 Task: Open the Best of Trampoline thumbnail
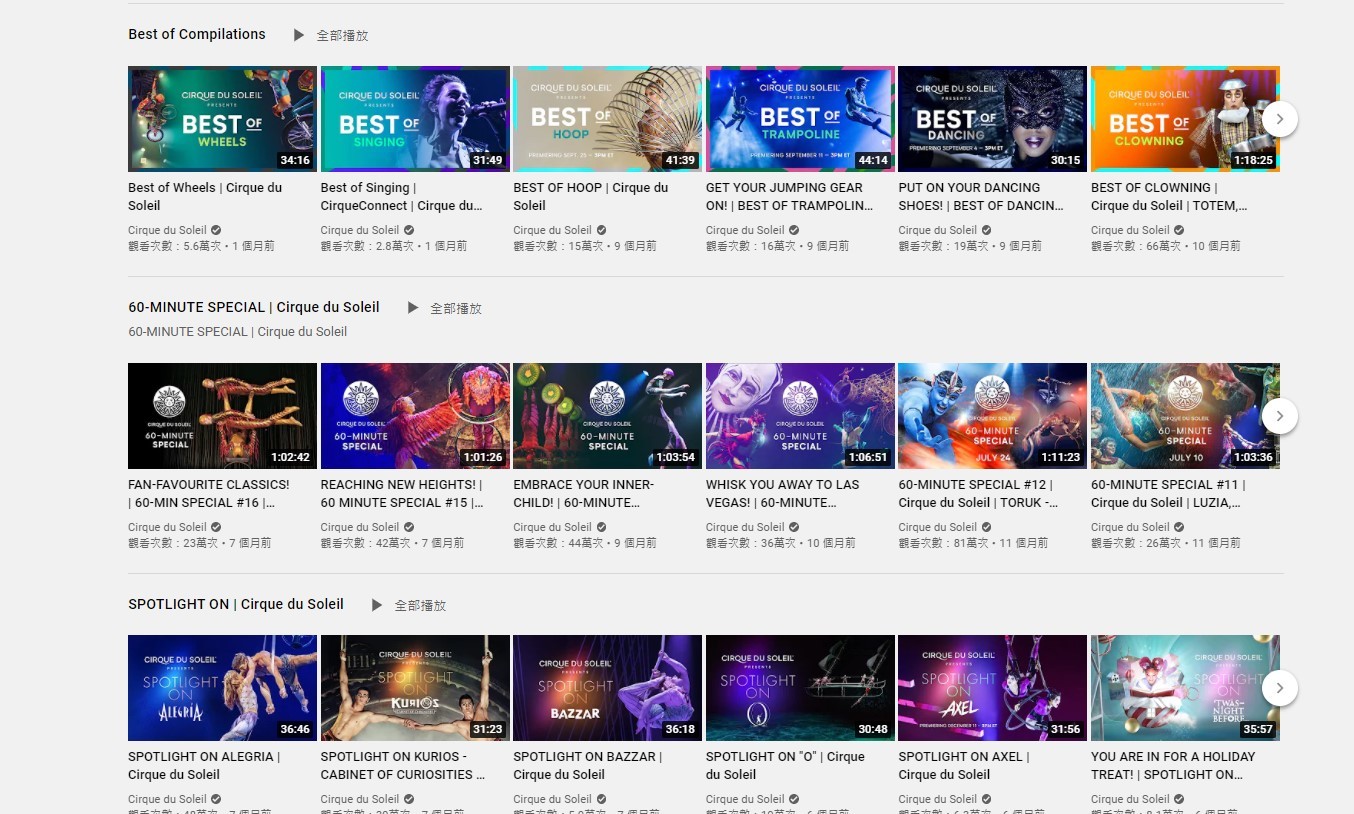(x=800, y=119)
